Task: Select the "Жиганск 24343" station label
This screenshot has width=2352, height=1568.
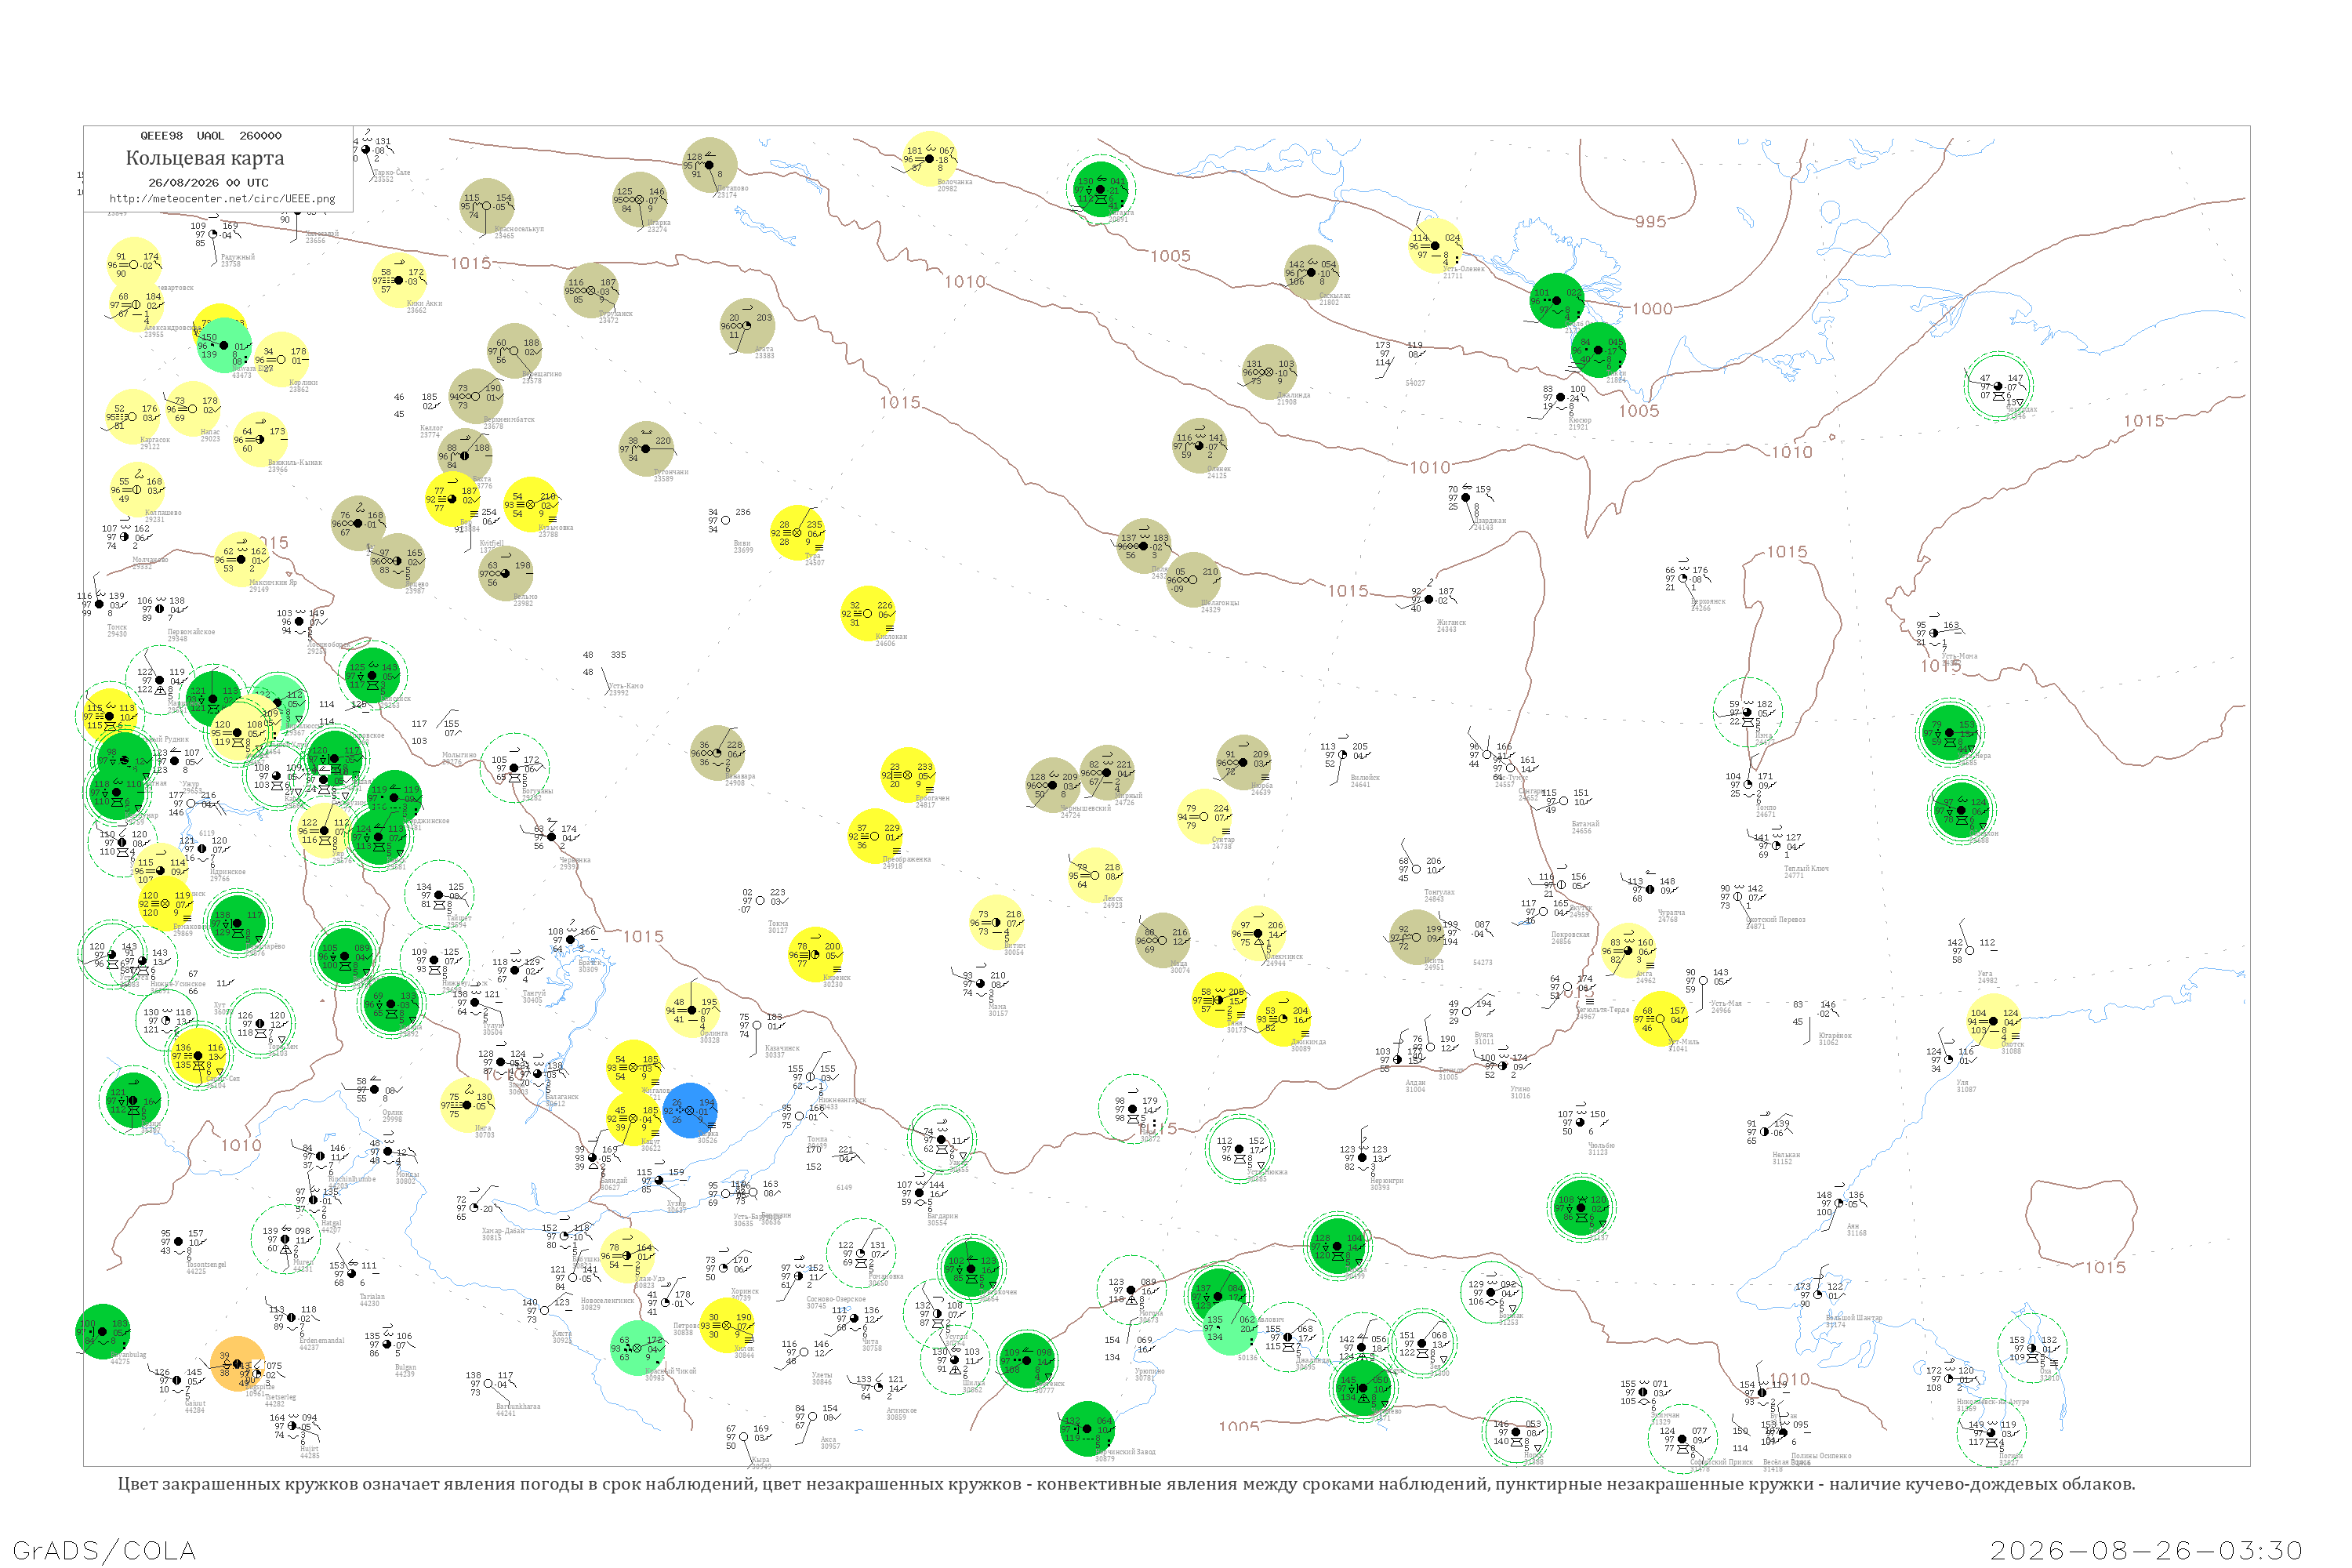Action: (x=1451, y=625)
